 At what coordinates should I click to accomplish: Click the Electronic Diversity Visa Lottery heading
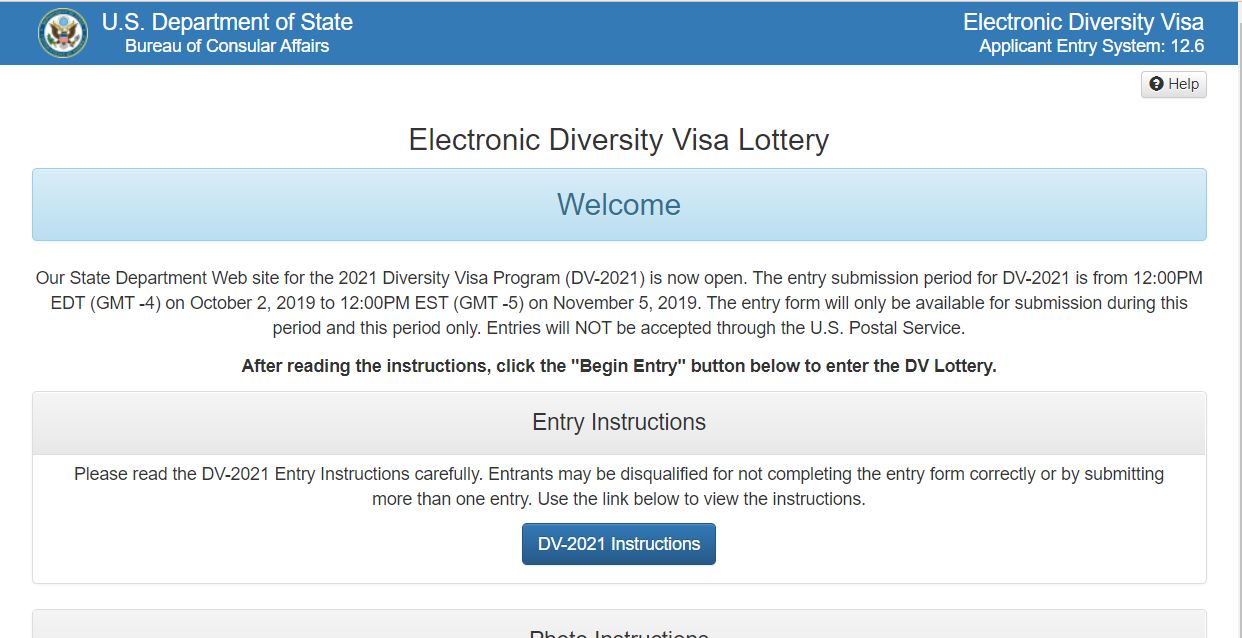[x=619, y=140]
